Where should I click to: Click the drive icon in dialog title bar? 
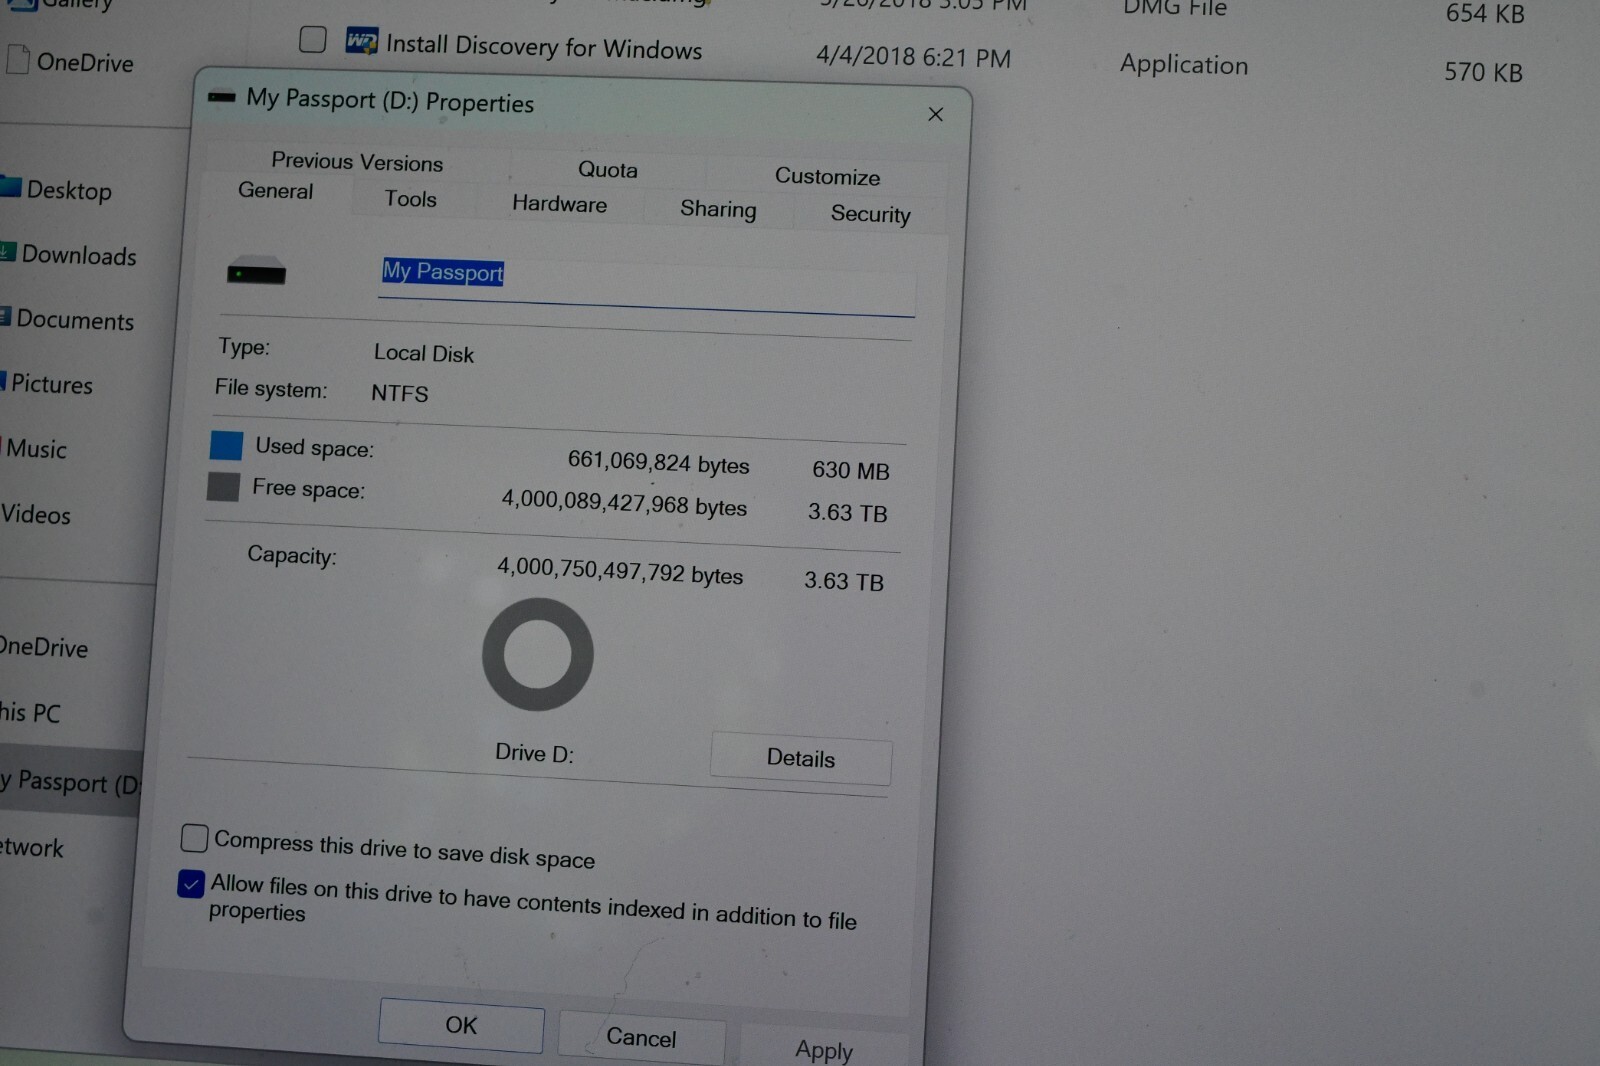click(x=221, y=96)
